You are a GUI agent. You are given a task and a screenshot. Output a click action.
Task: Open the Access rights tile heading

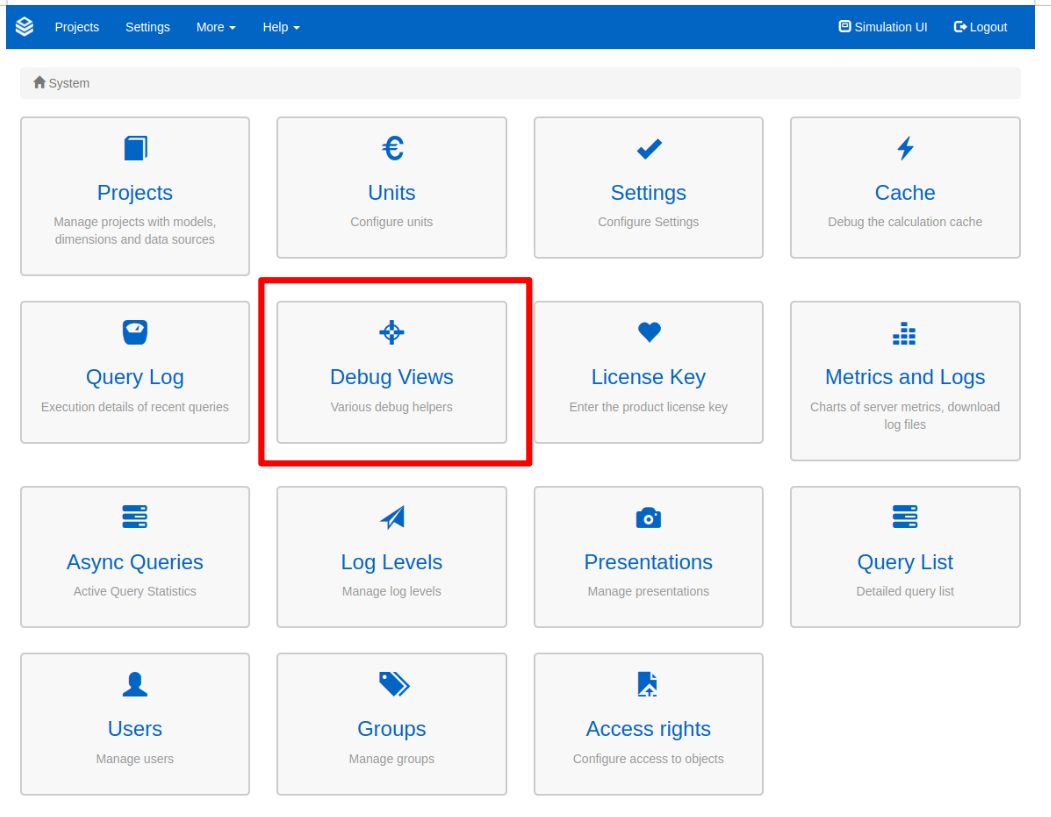[648, 729]
